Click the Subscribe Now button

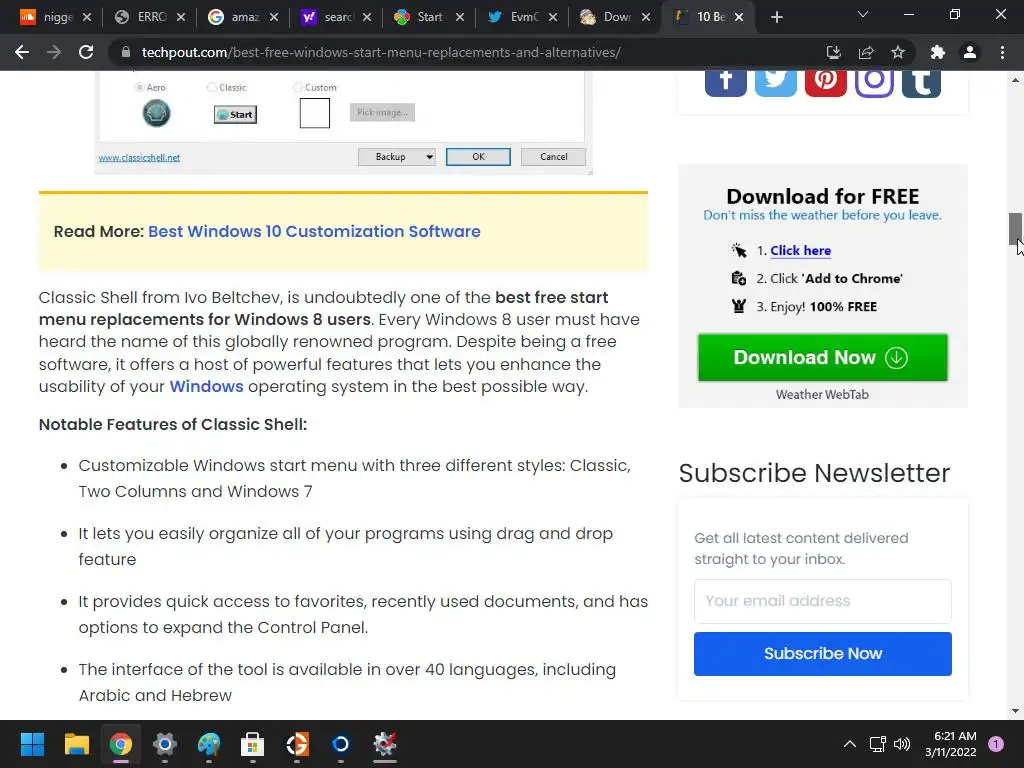coord(822,654)
